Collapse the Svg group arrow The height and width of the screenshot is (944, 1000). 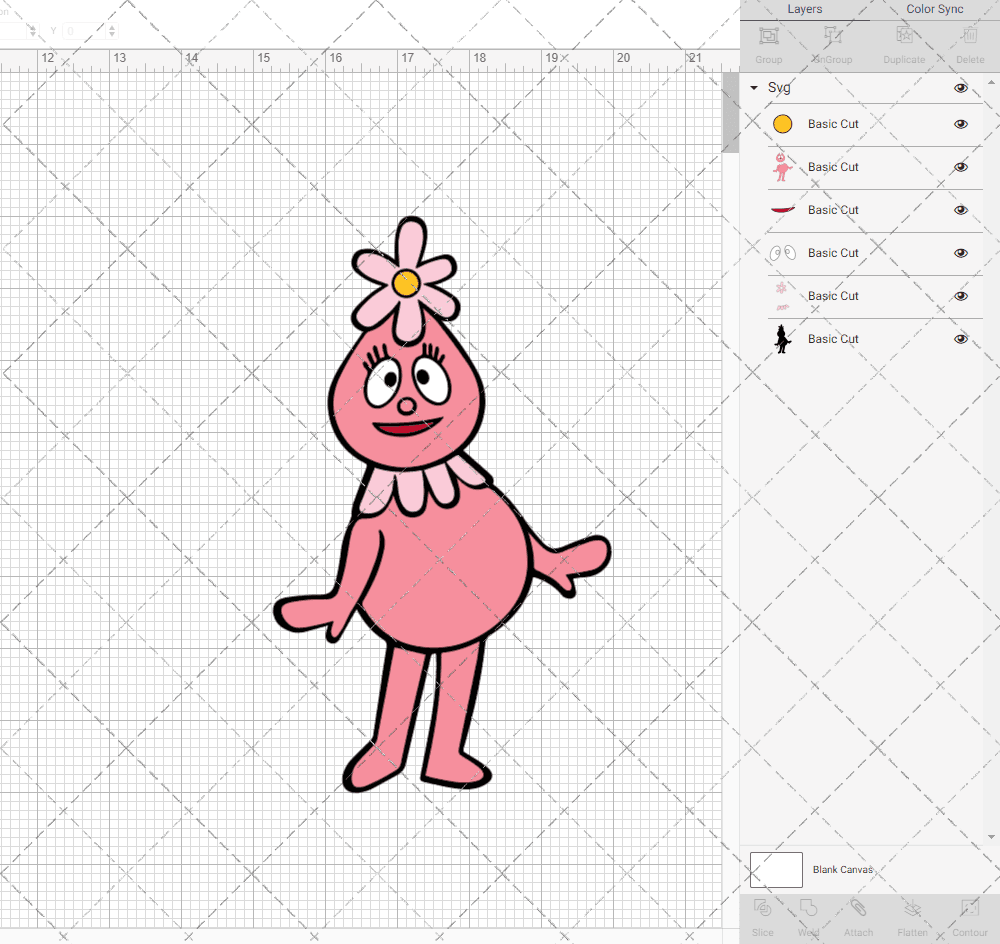[754, 88]
